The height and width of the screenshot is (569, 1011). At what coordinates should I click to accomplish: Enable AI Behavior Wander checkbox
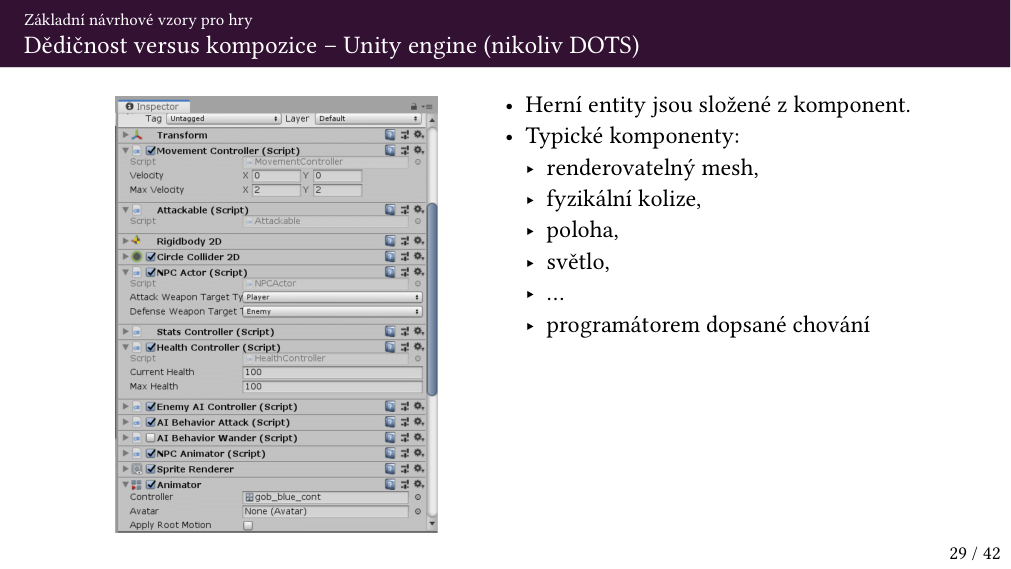[x=151, y=437]
